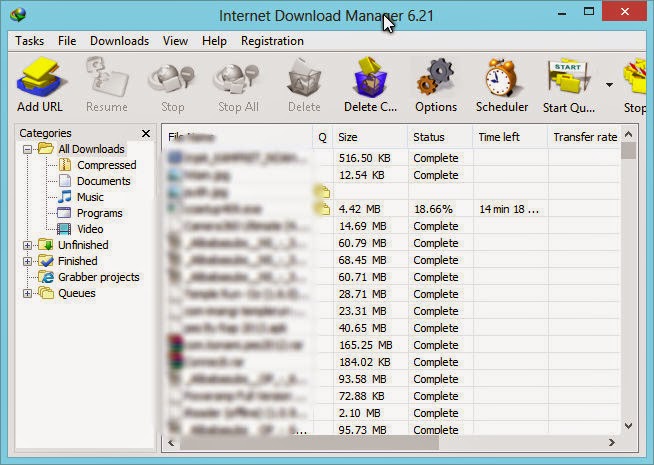This screenshot has width=654, height=465.
Task: Select the Compressed category
Action: coord(107,165)
